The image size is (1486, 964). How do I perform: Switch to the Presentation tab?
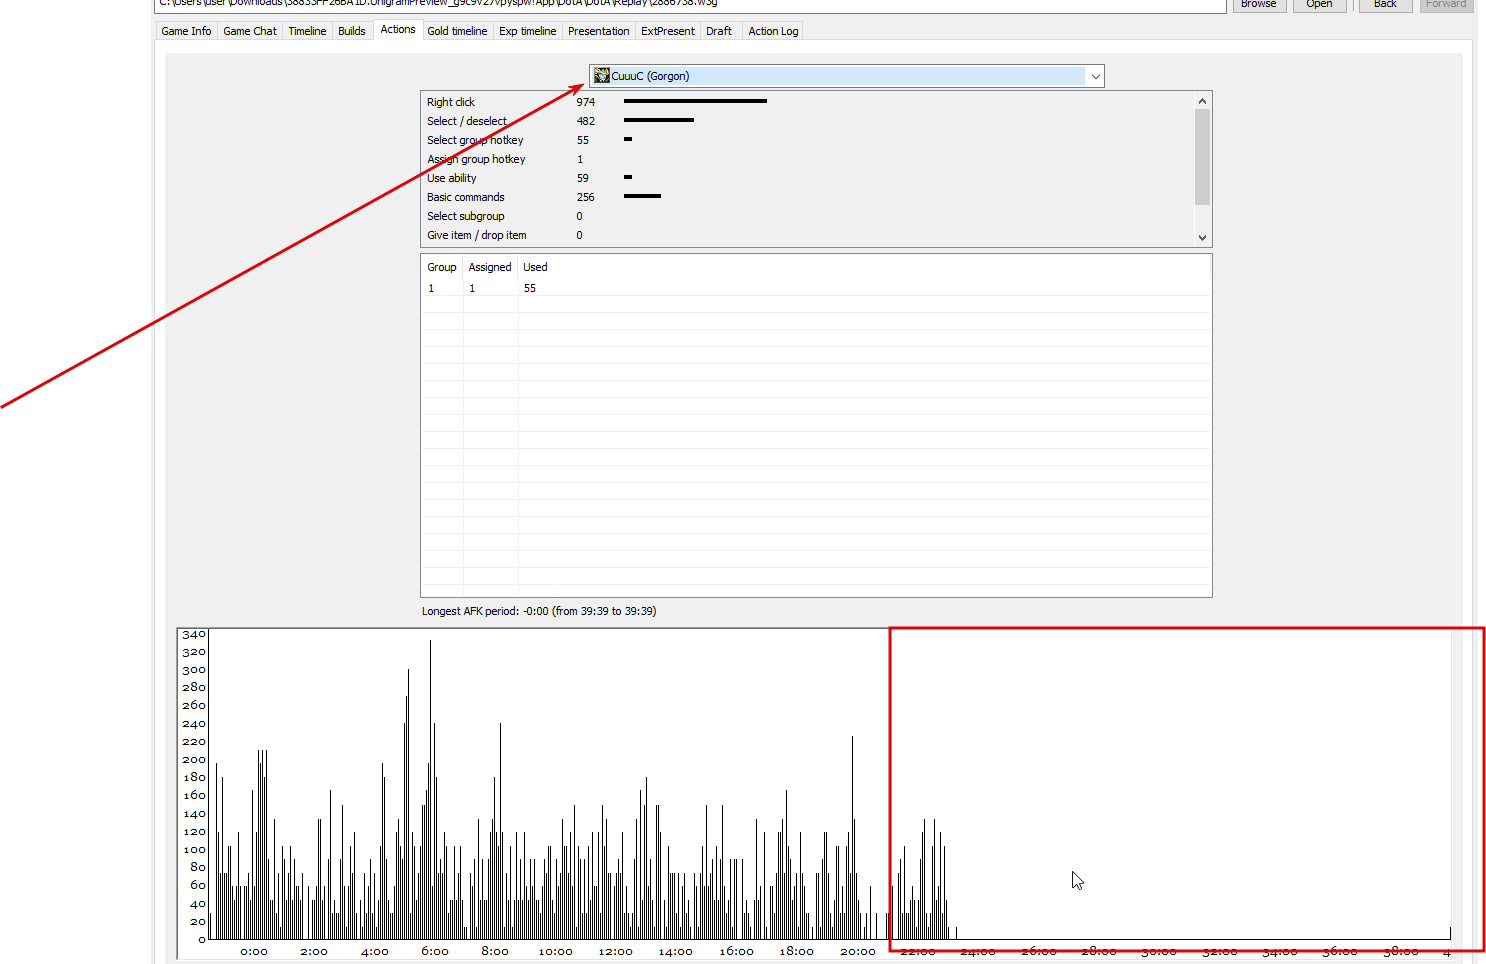pyautogui.click(x=599, y=31)
